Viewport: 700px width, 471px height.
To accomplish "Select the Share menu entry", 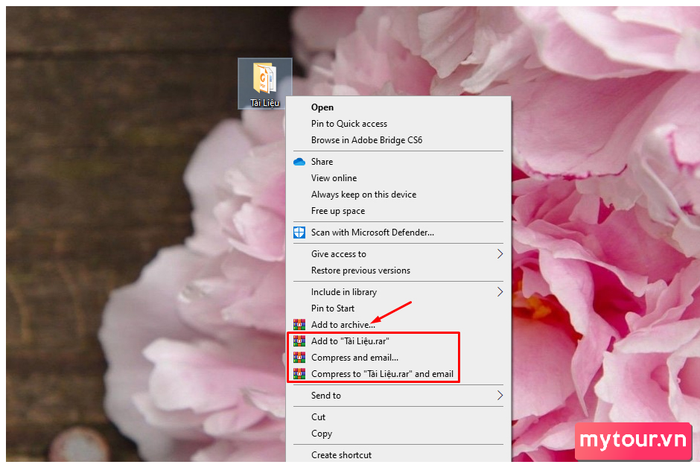I will click(398, 162).
